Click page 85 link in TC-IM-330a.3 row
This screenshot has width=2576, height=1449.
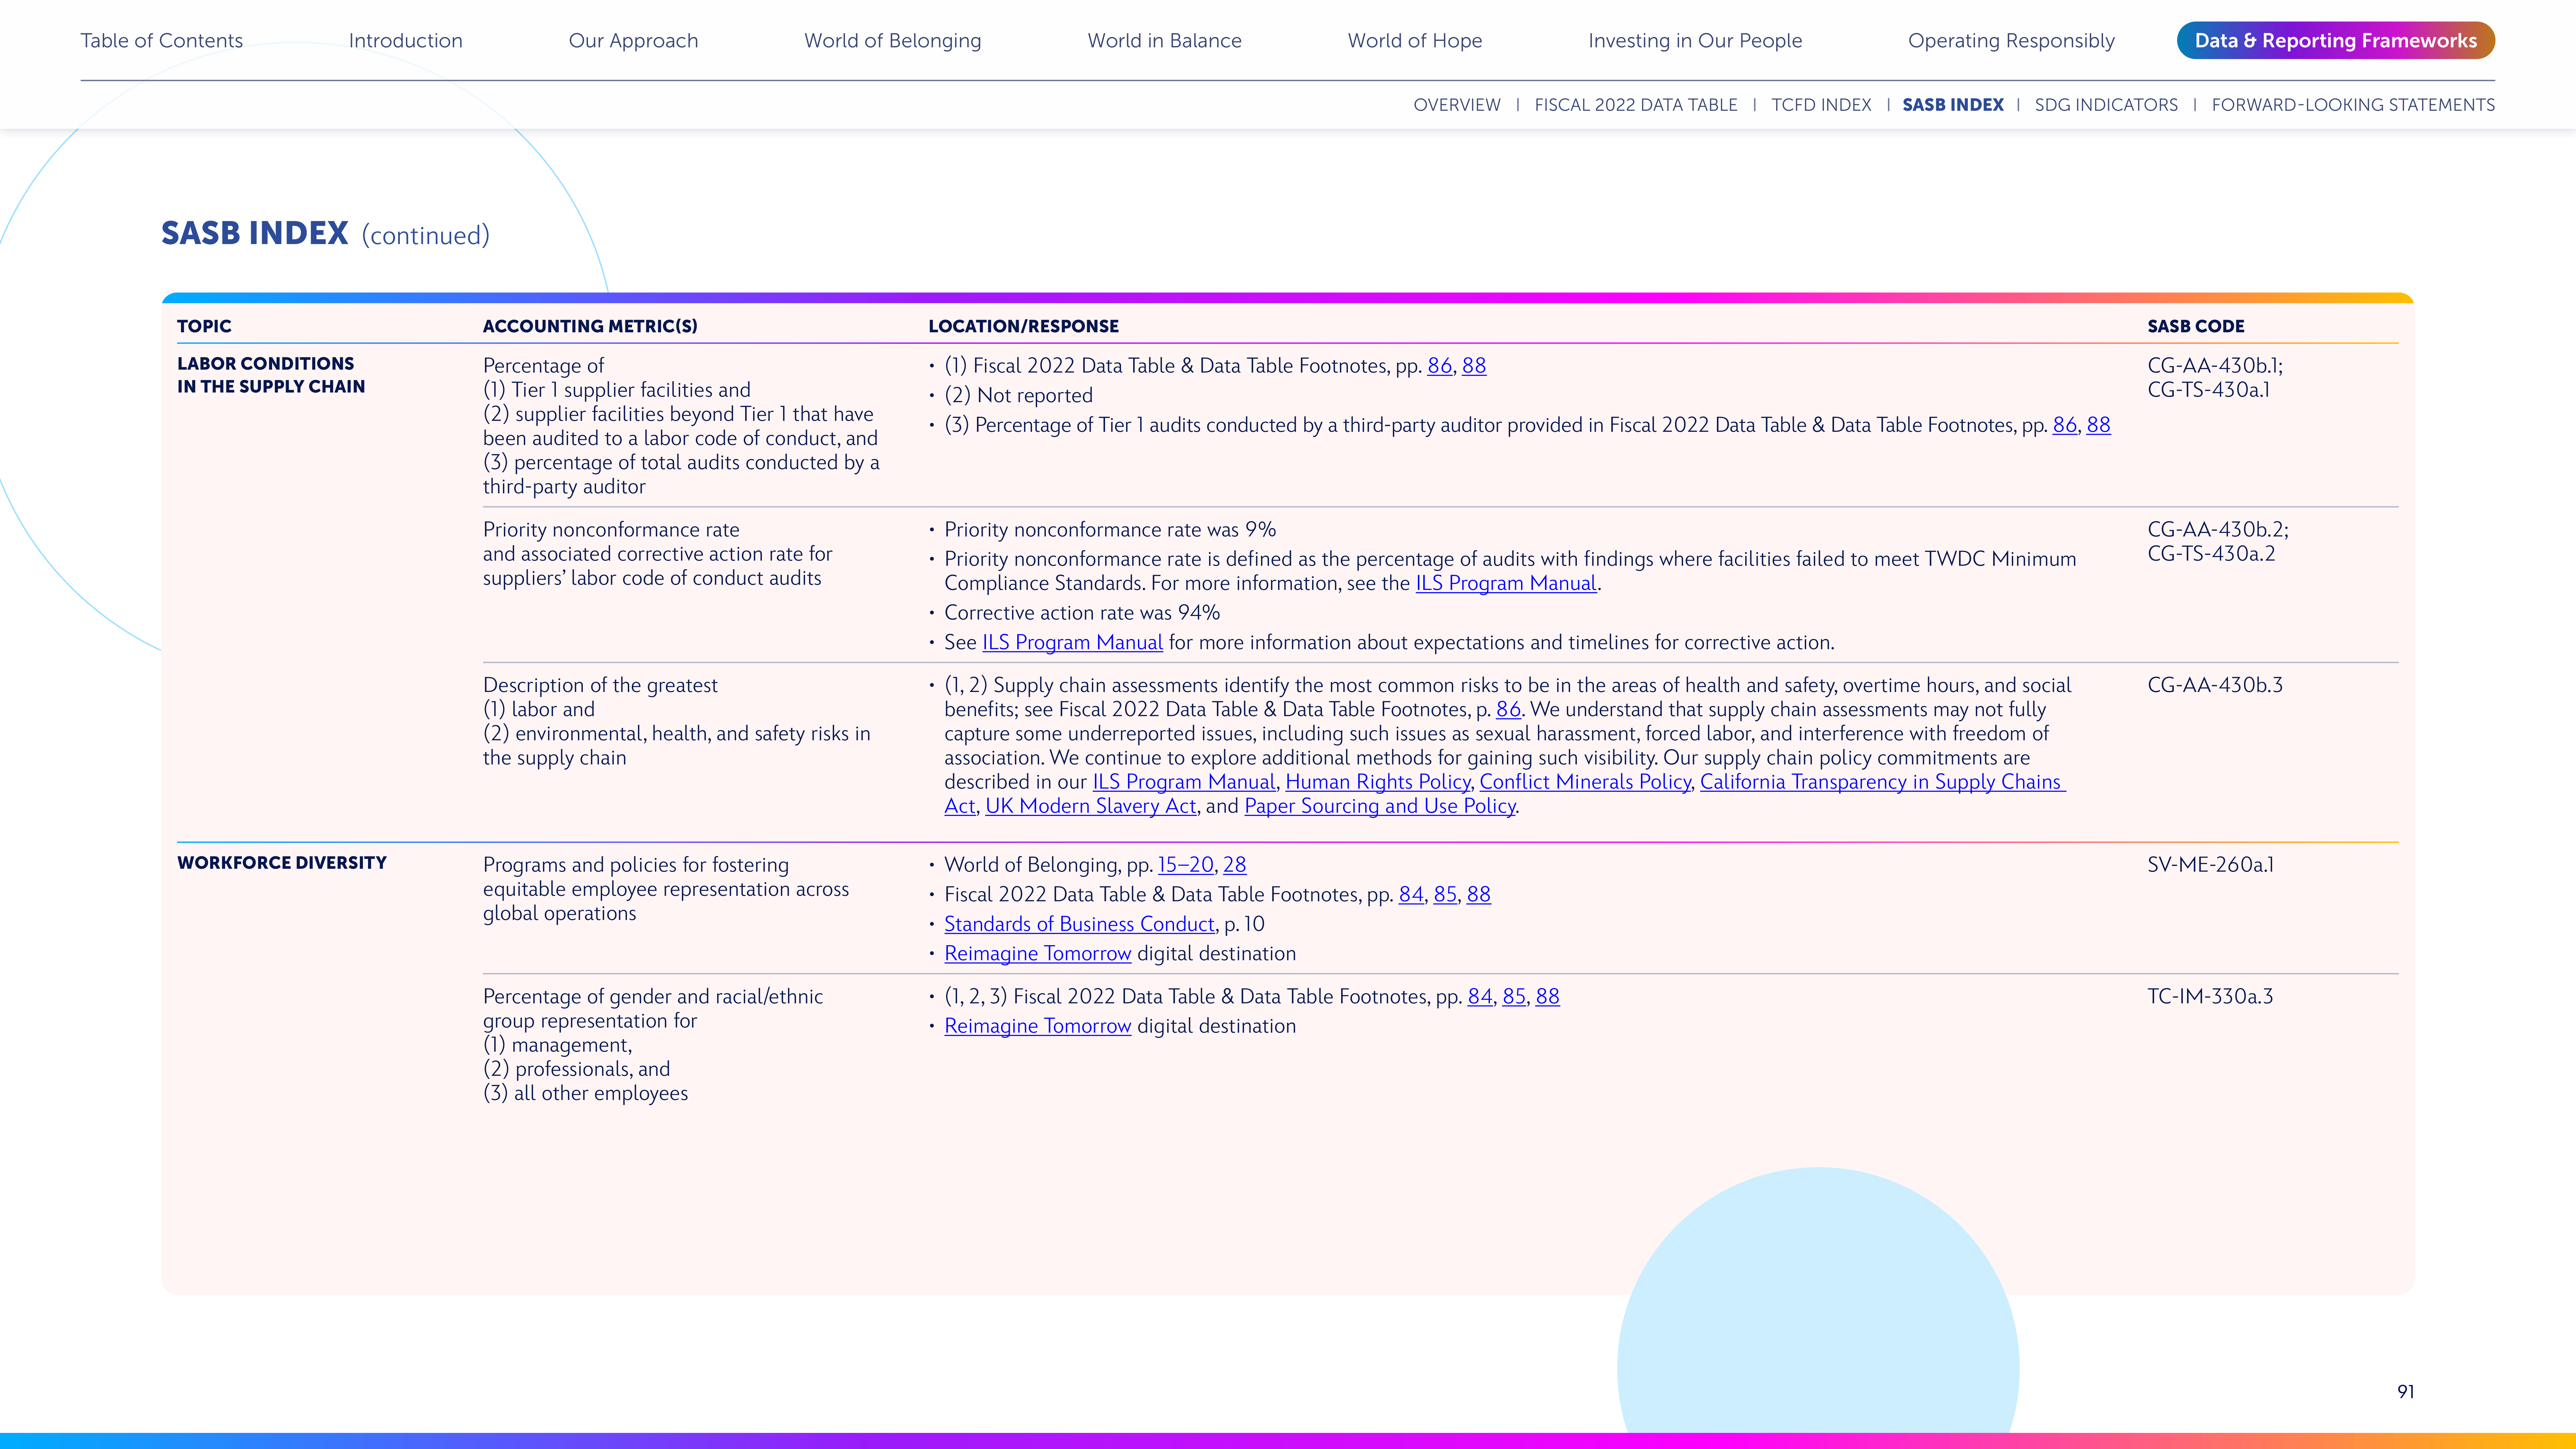coord(1514,997)
